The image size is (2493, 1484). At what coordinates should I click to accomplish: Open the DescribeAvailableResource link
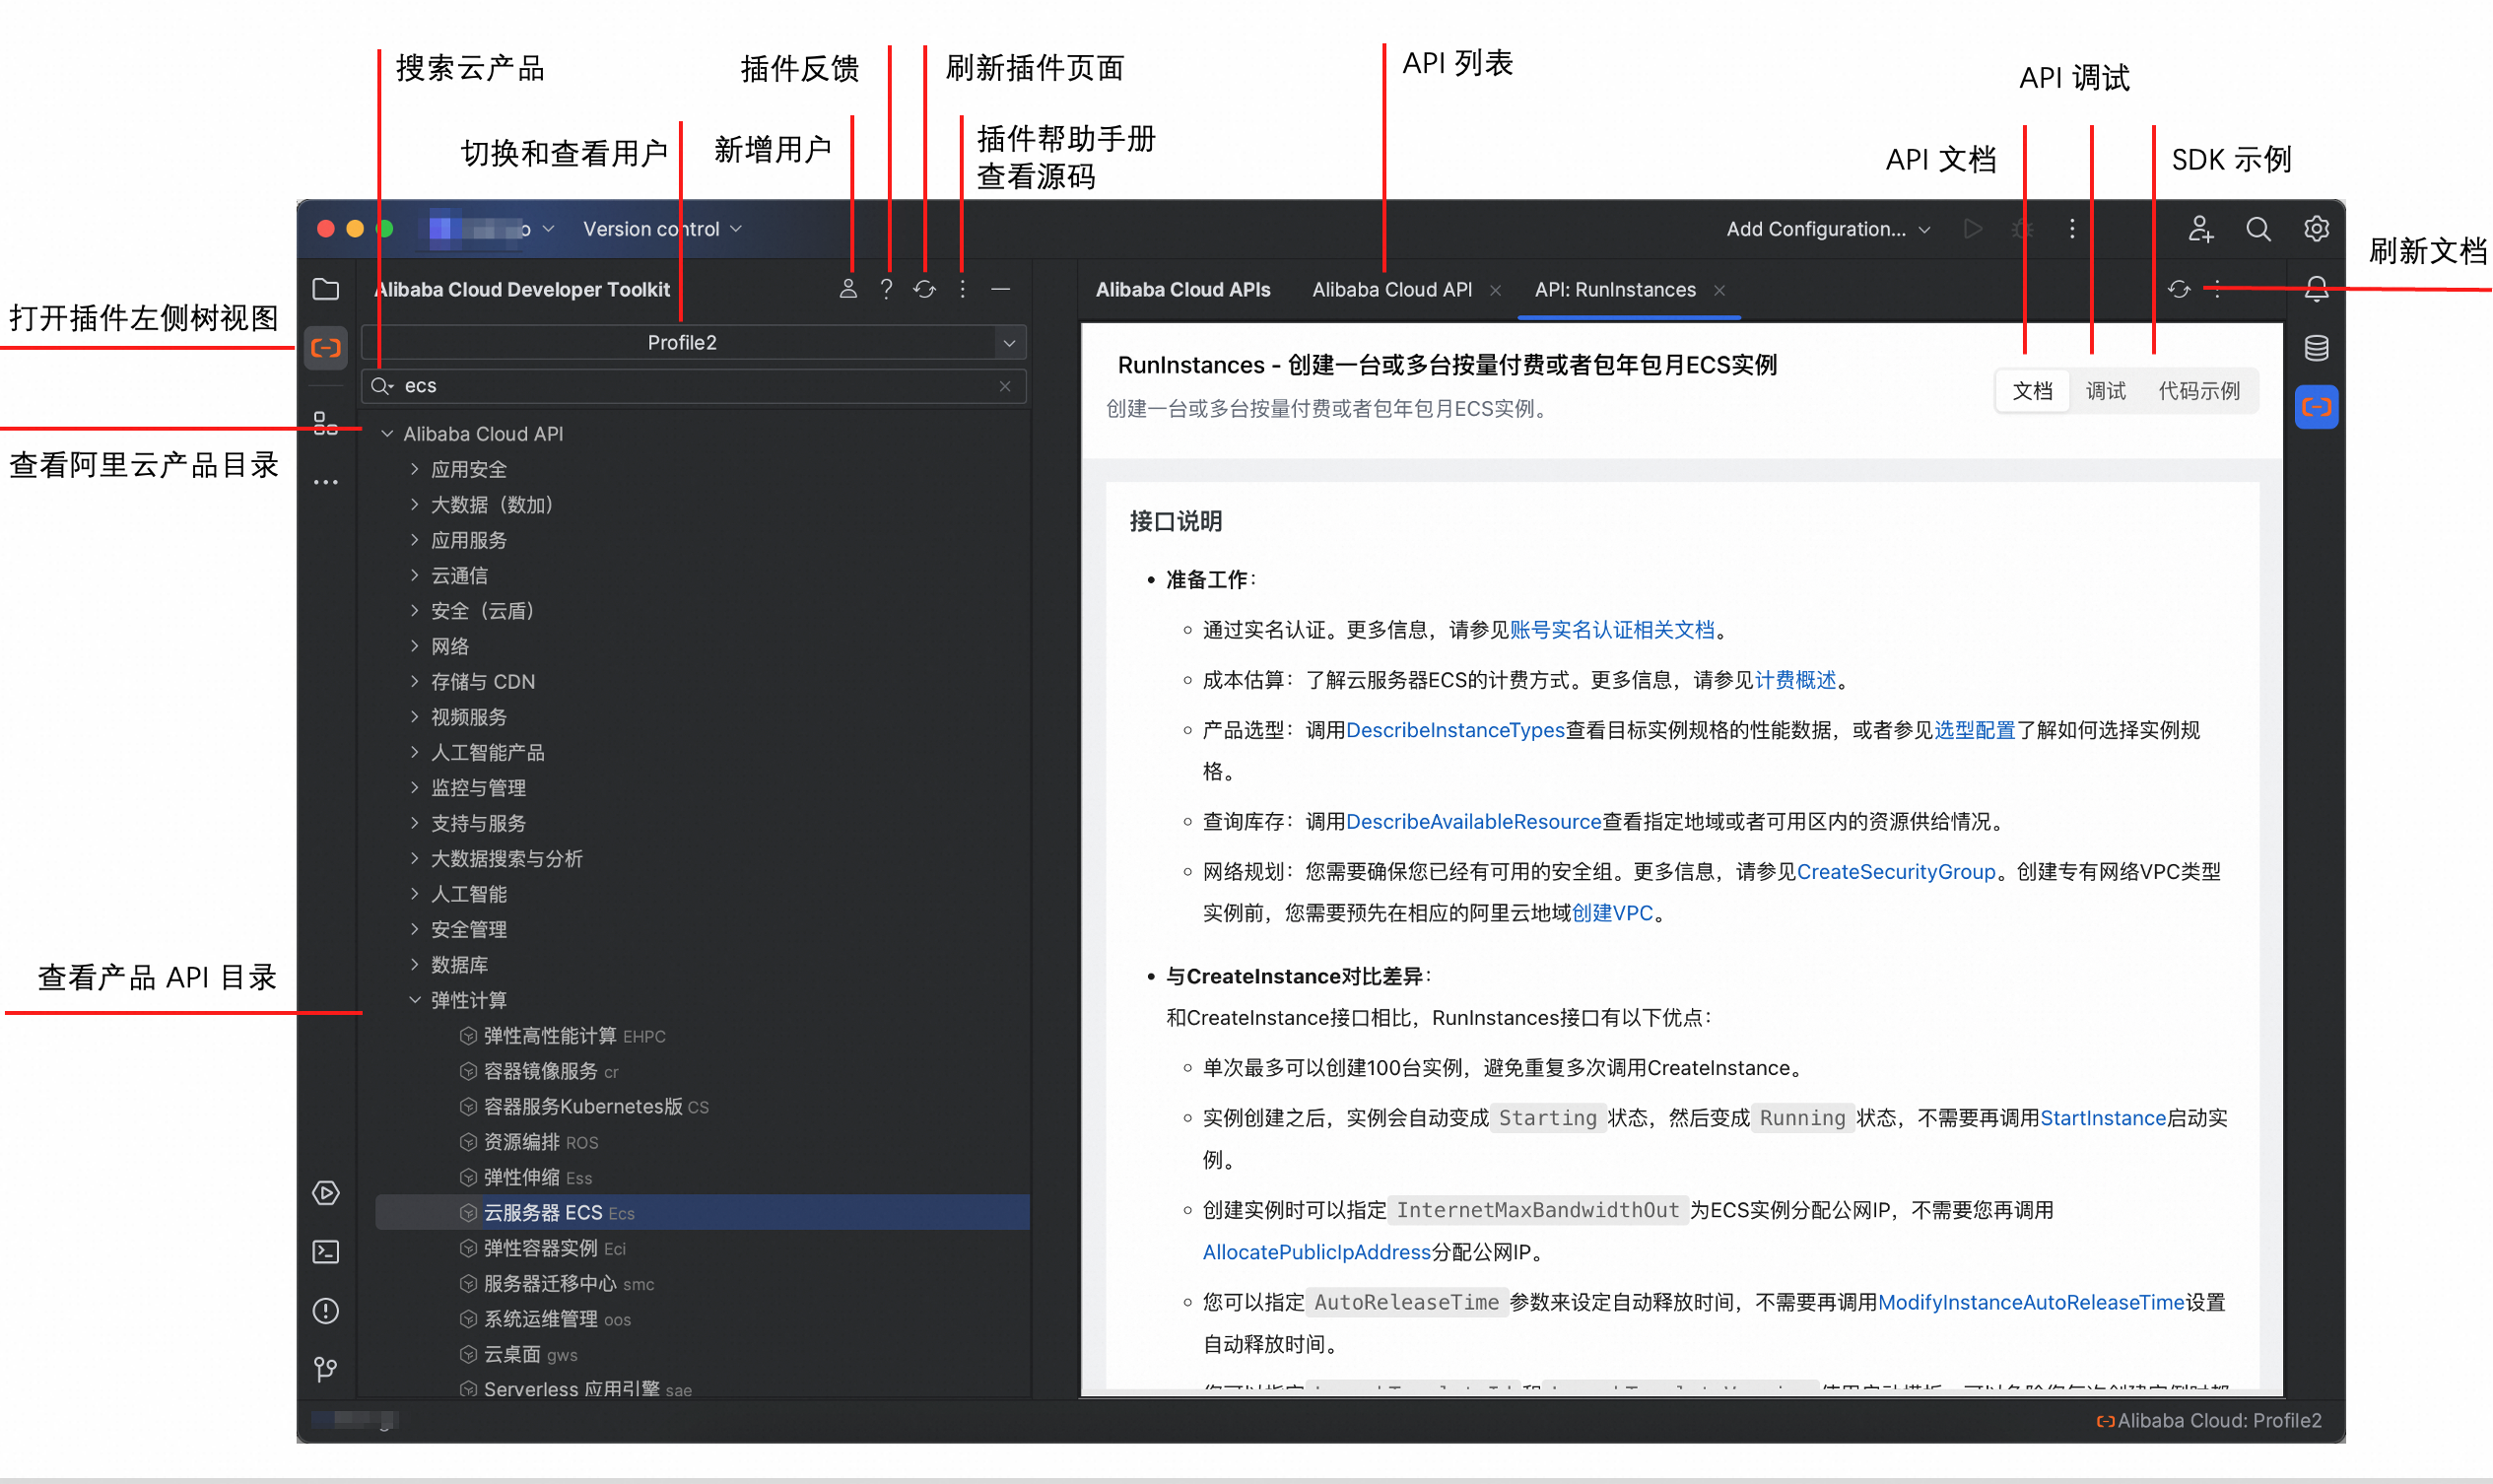[x=1473, y=822]
